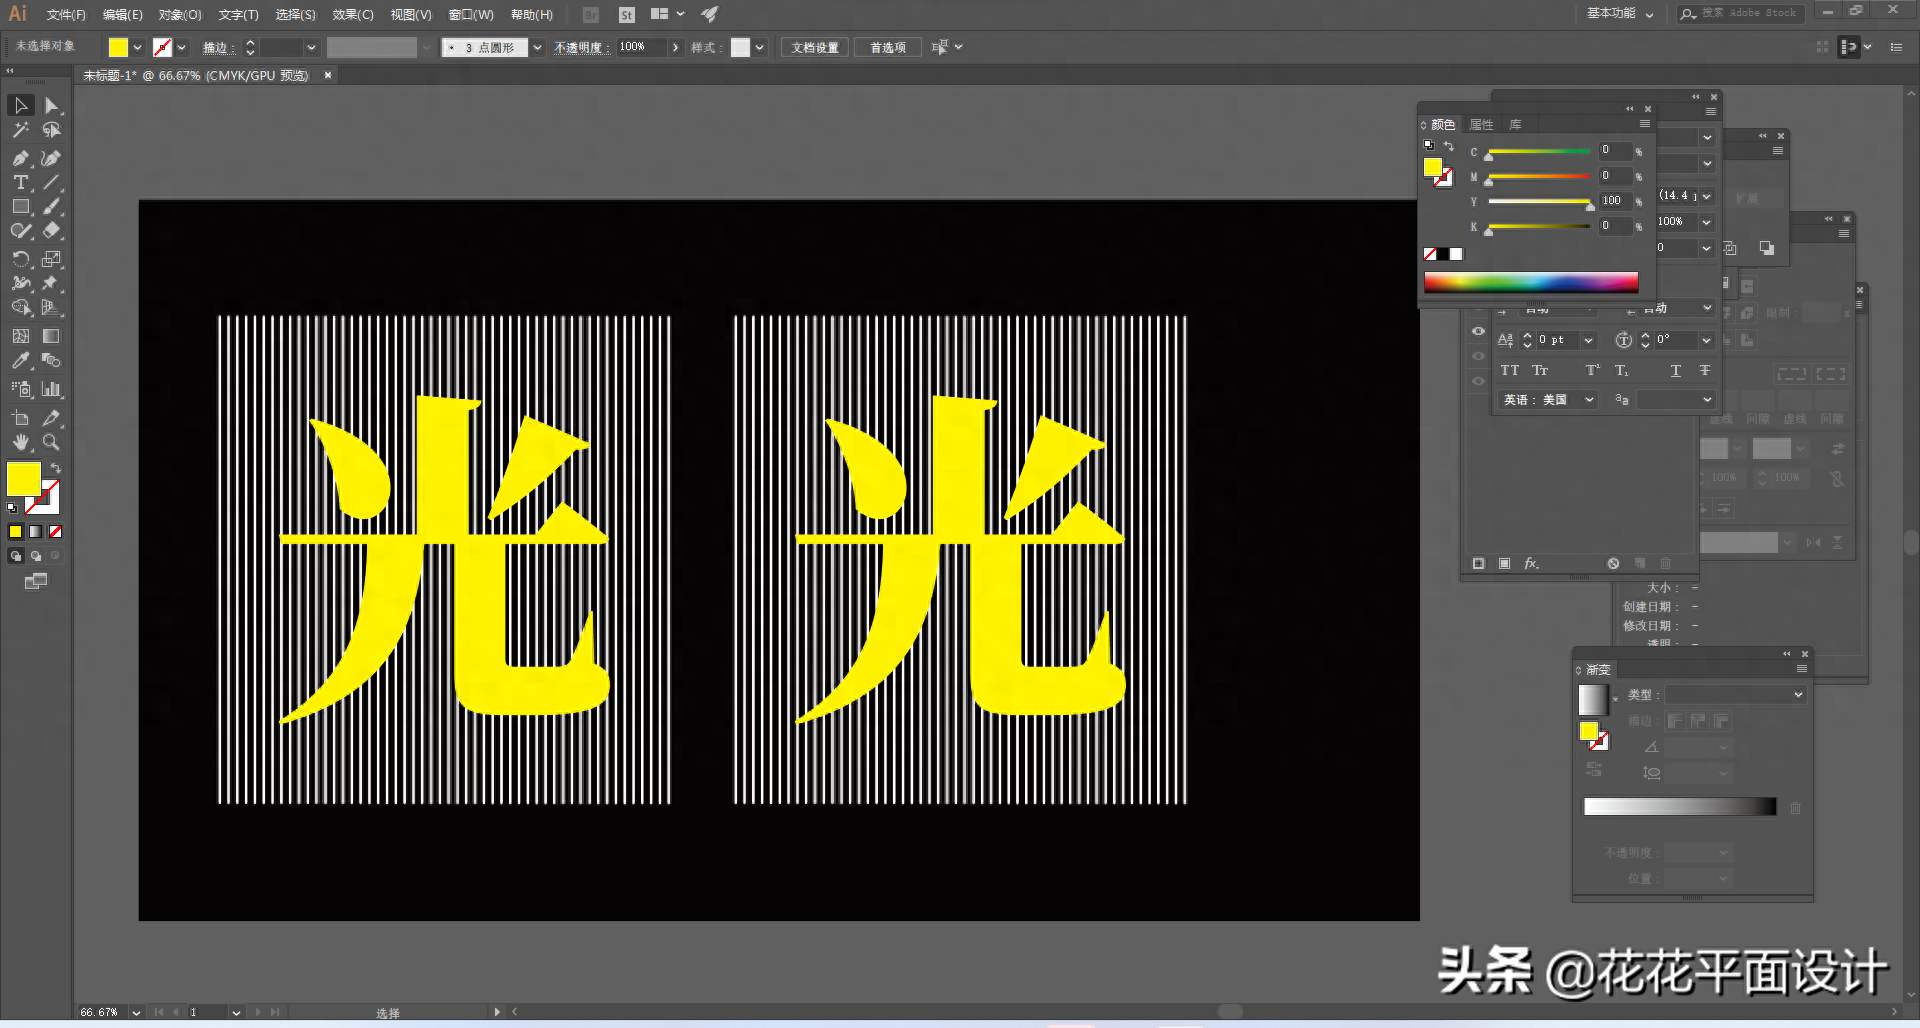The width and height of the screenshot is (1920, 1028).
Task: Click the 文档设置 button
Action: 815,47
